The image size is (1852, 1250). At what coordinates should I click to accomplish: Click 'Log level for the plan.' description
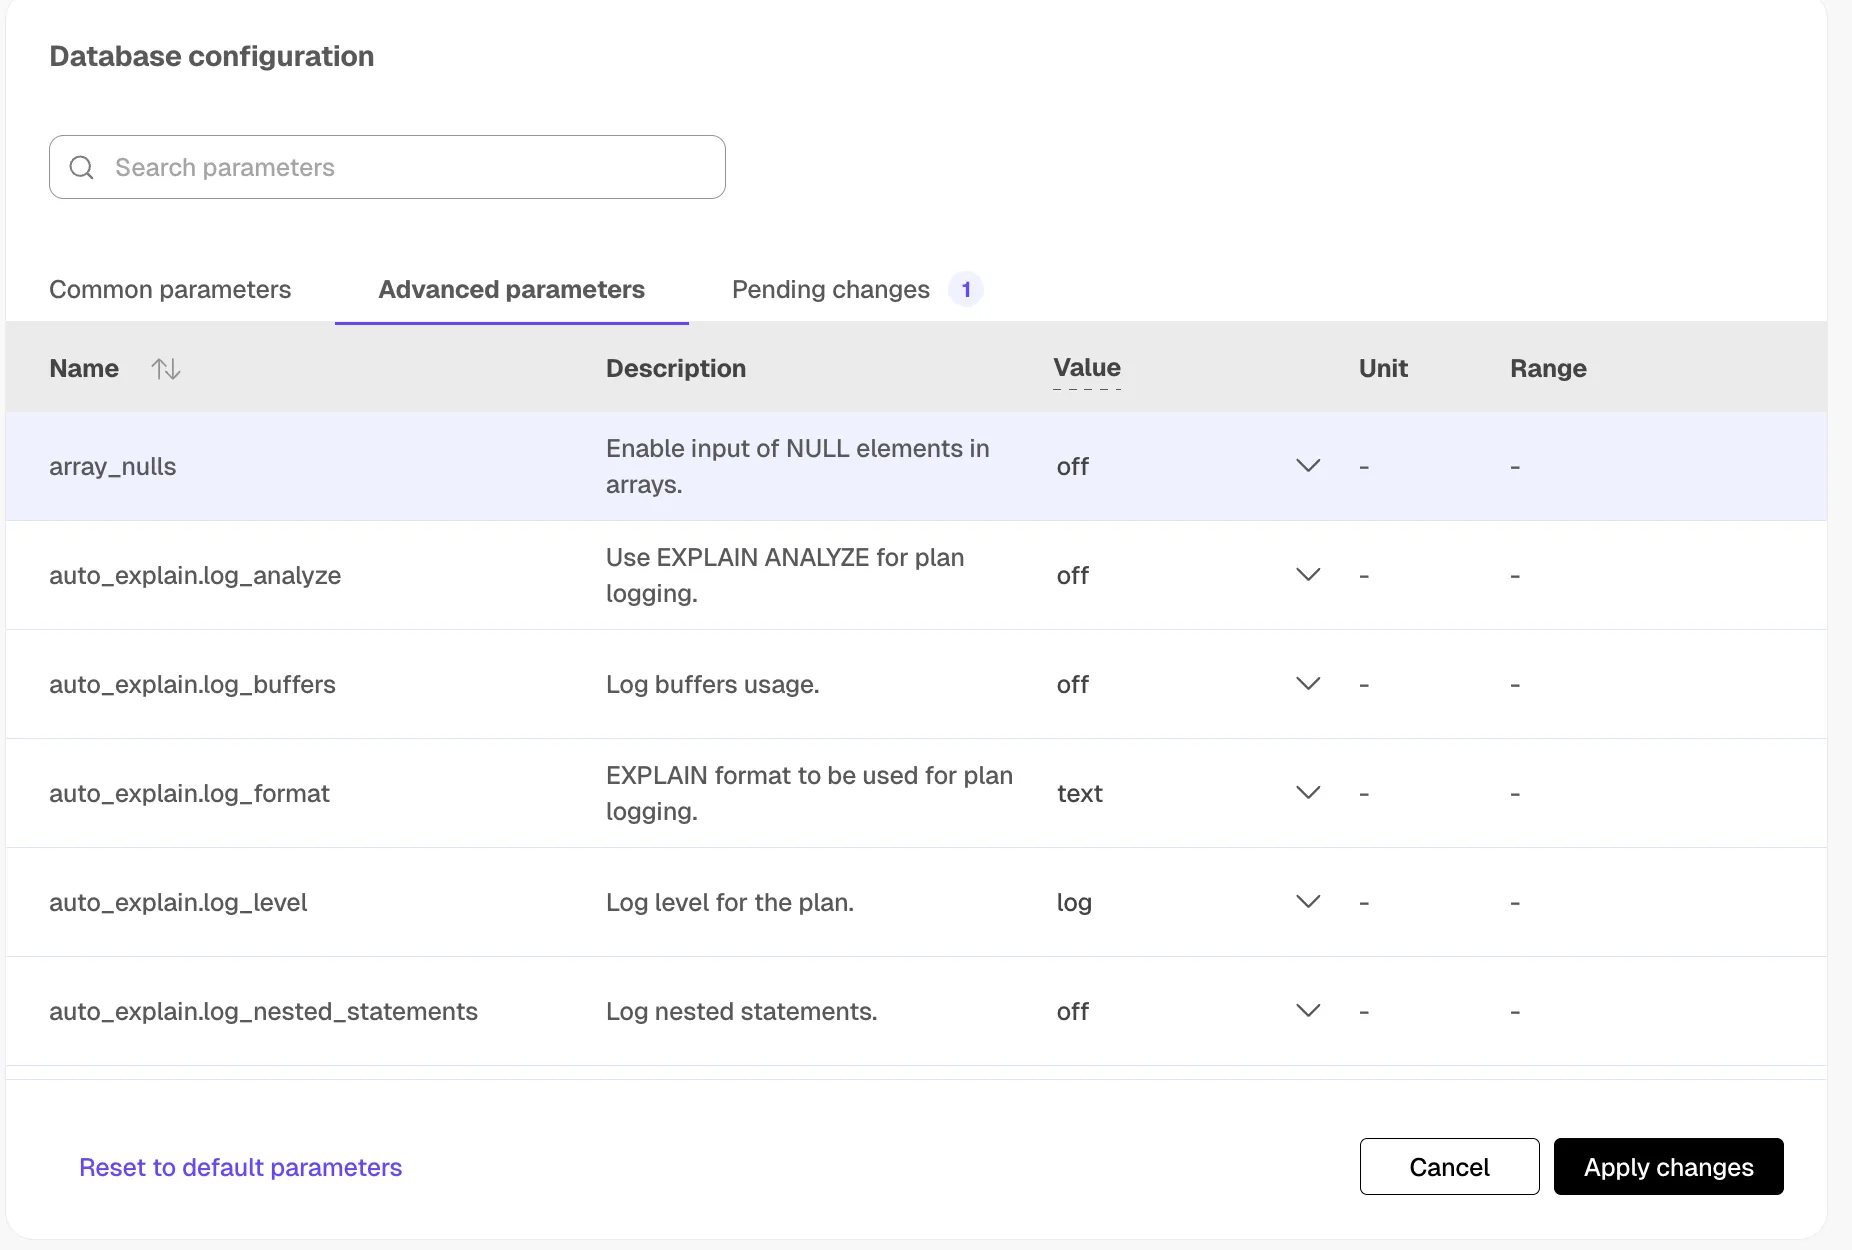[730, 903]
